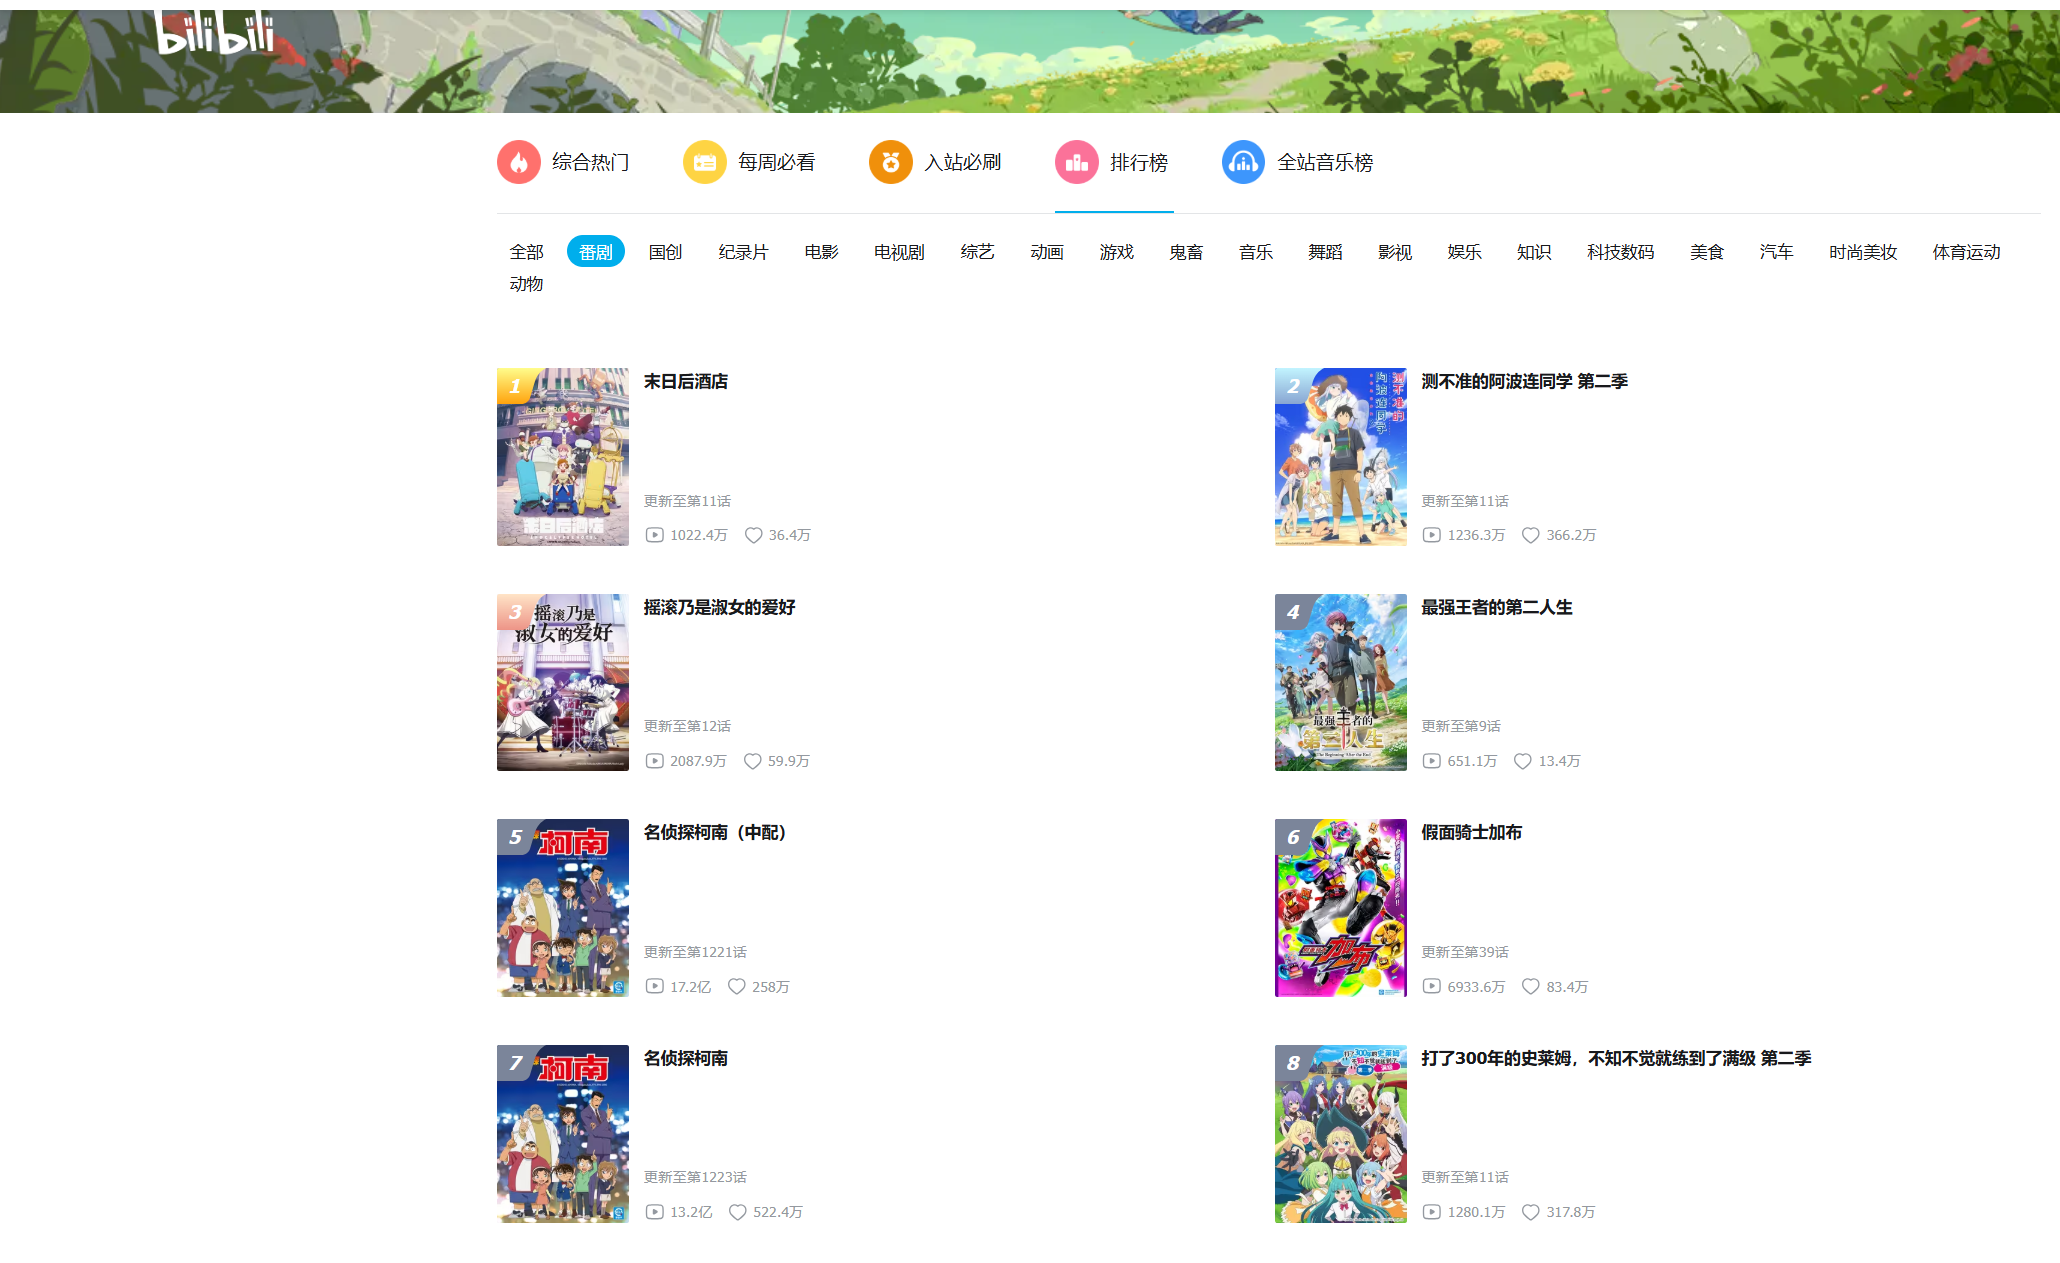Switch to the 电视剧 category
Screen dimensions: 2060x1263
(899, 252)
